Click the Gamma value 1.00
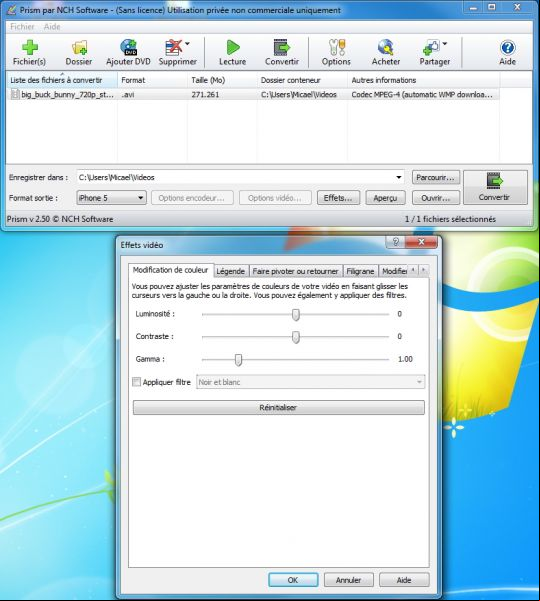Viewport: 540px width, 601px height. [405, 359]
